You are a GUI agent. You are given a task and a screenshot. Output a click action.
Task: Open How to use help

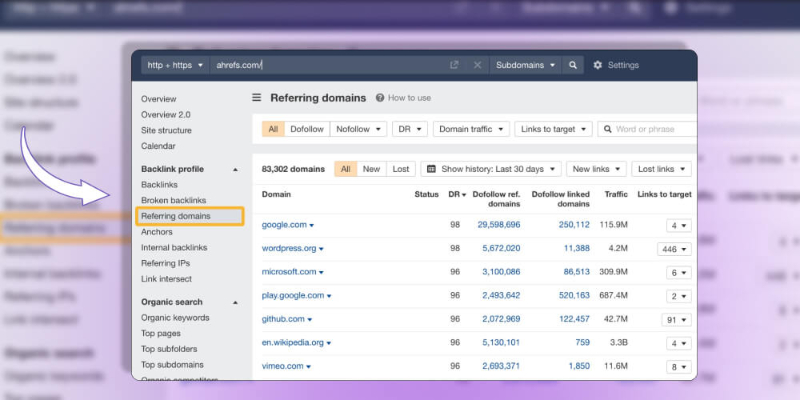404,98
